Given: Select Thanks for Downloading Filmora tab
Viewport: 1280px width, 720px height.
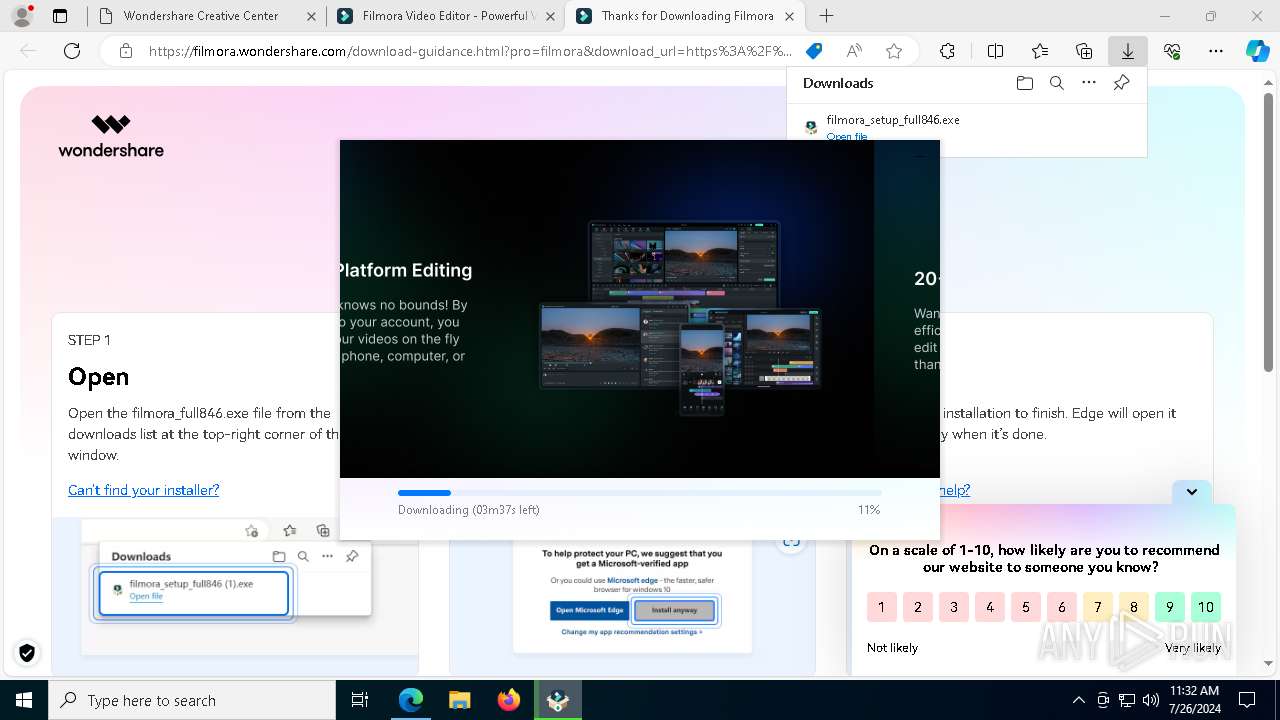Looking at the screenshot, I should [x=686, y=16].
